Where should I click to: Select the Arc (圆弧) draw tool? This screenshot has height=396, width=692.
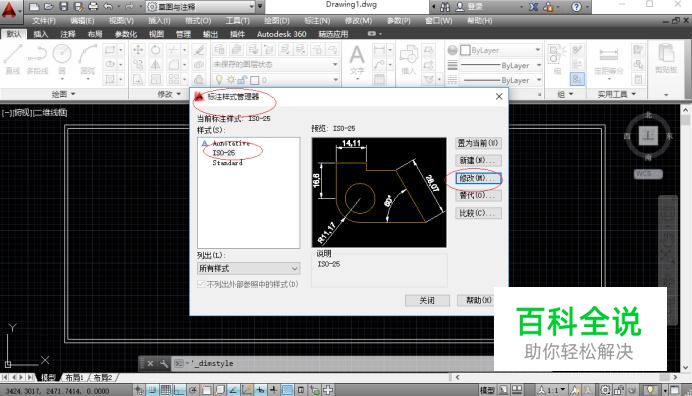(87, 59)
